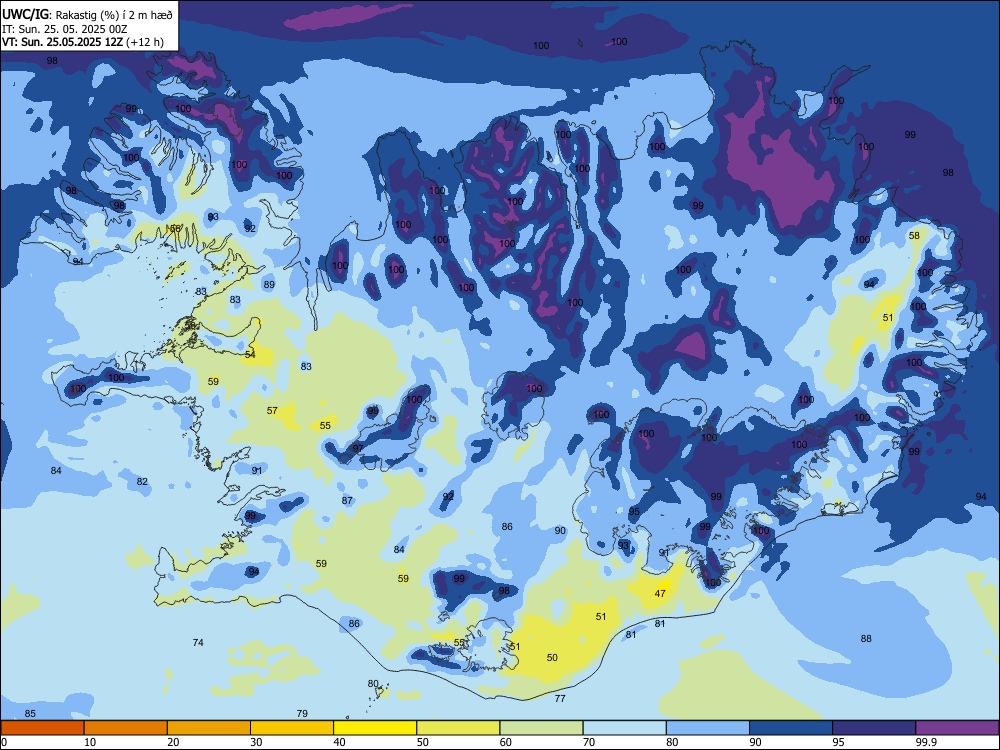The width and height of the screenshot is (1000, 750).
Task: Select the pale yellow 50–60 legend swatch
Action: click(x=458, y=728)
